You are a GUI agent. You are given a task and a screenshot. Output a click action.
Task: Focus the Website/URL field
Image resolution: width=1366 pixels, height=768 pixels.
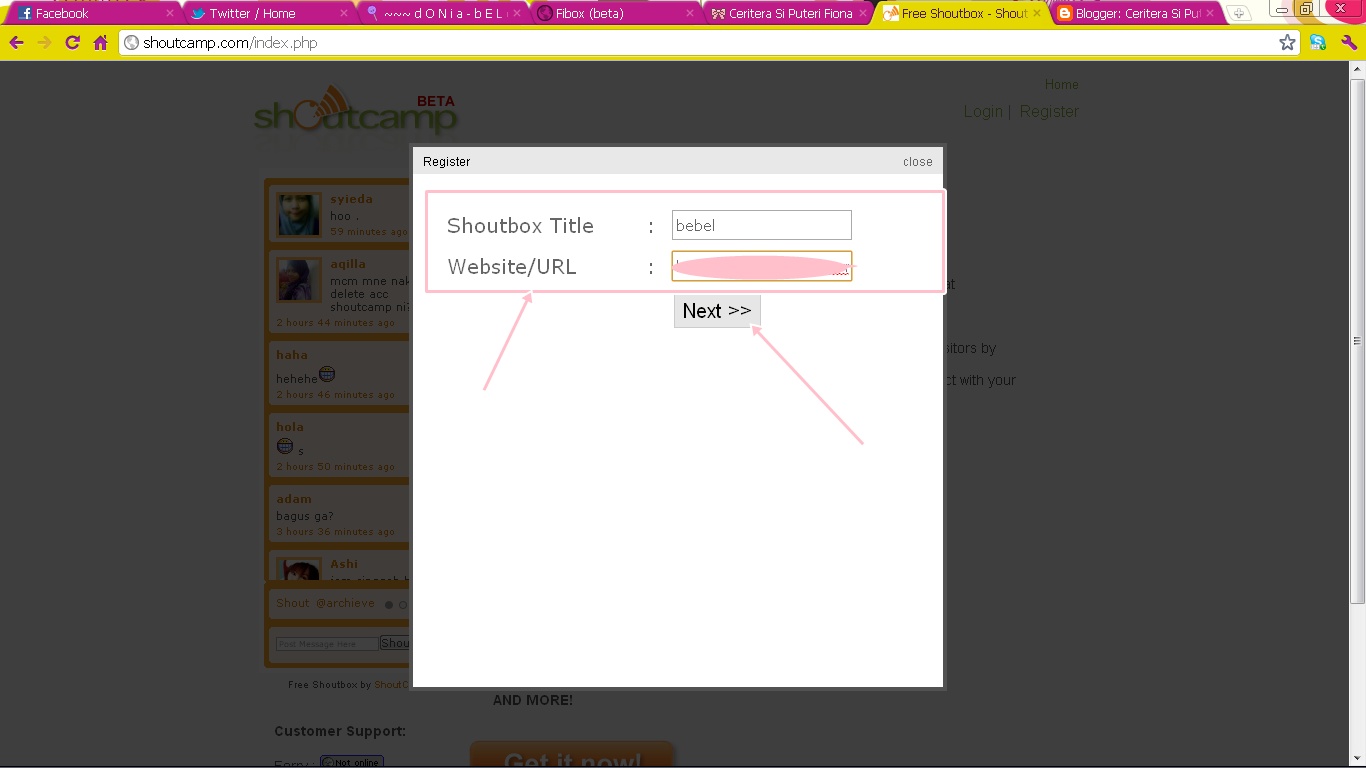tap(761, 266)
